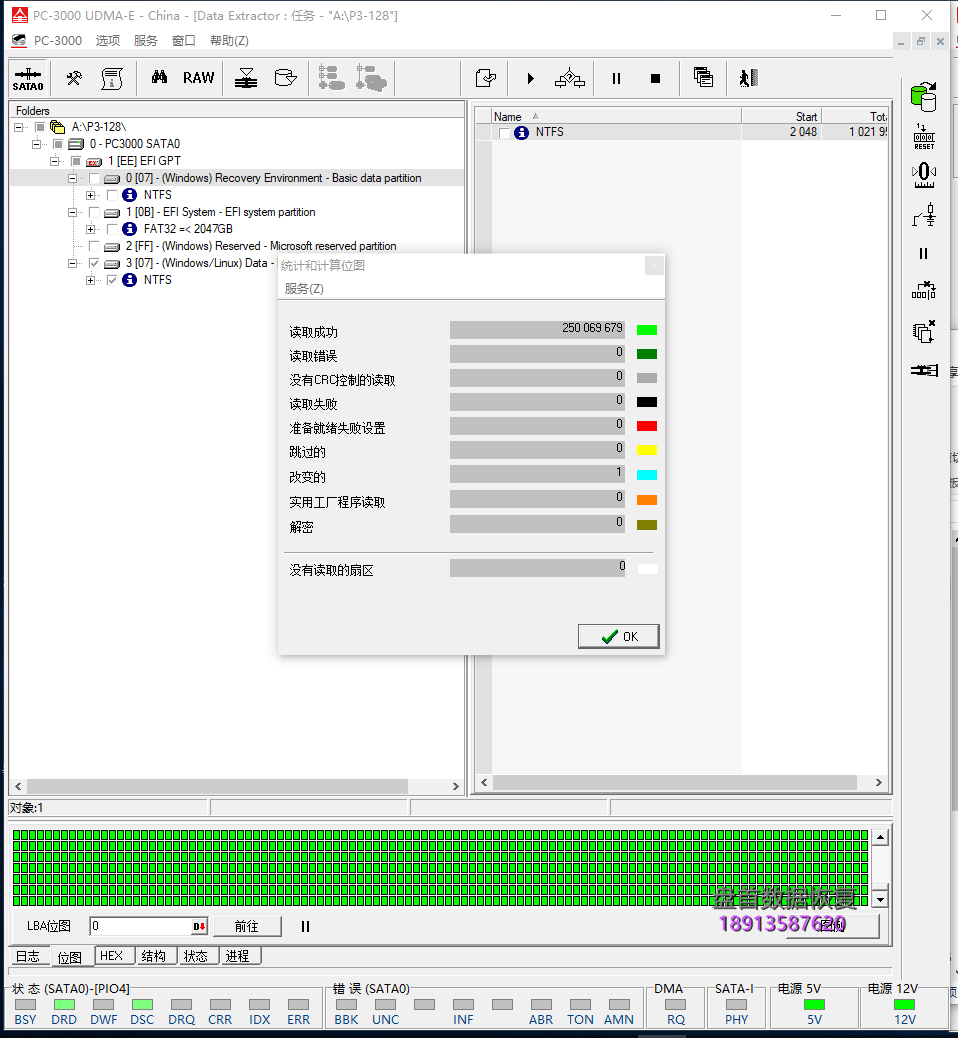
Task: Select the green disk copy icon on the right panel
Action: (922, 95)
